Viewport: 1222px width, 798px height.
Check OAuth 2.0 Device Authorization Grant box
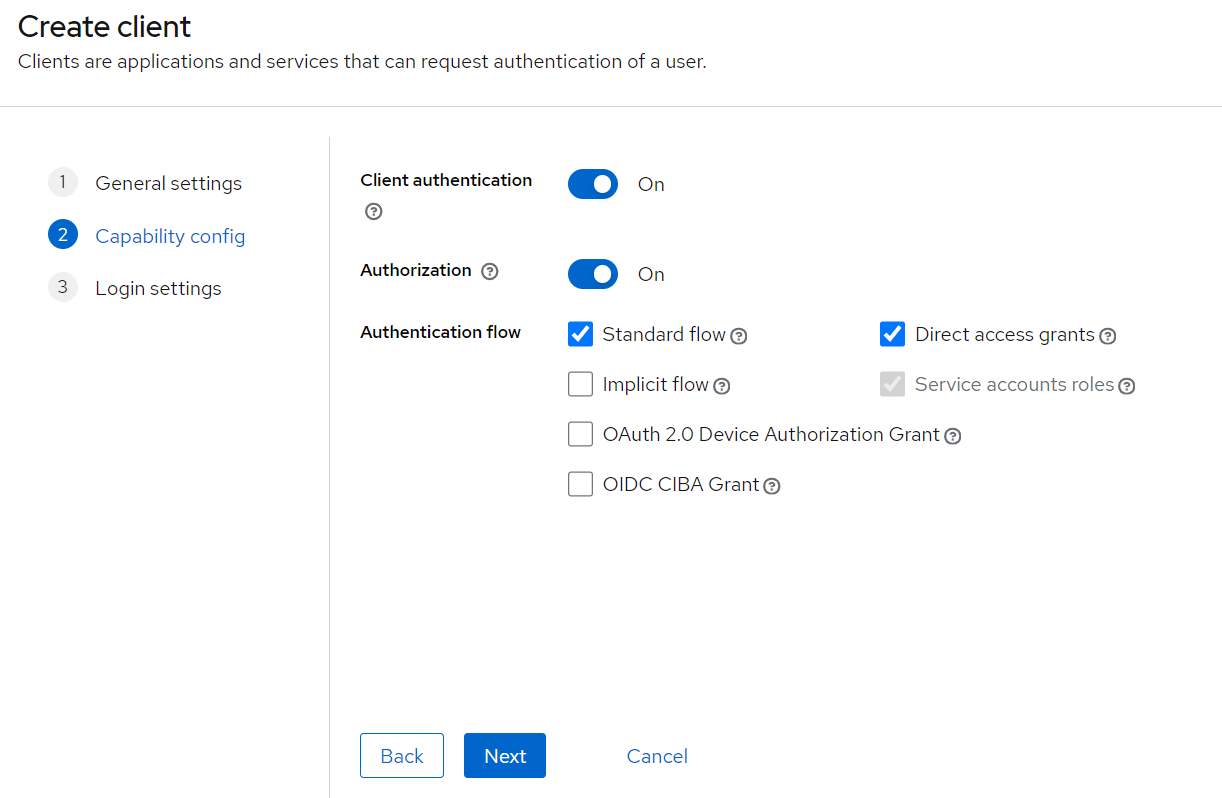pyautogui.click(x=580, y=434)
